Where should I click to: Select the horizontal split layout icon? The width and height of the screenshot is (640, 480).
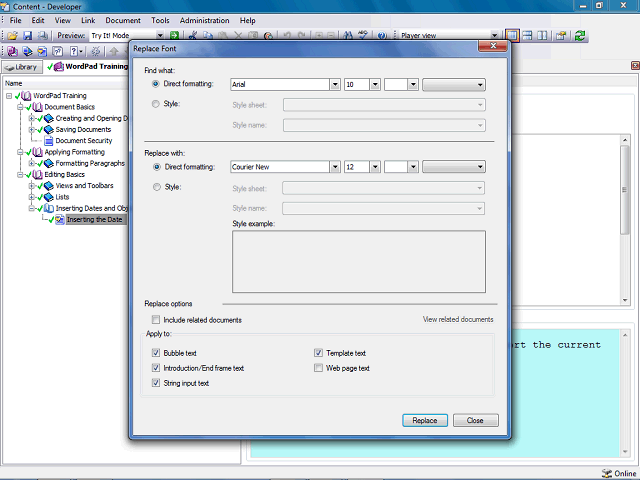[x=527, y=36]
